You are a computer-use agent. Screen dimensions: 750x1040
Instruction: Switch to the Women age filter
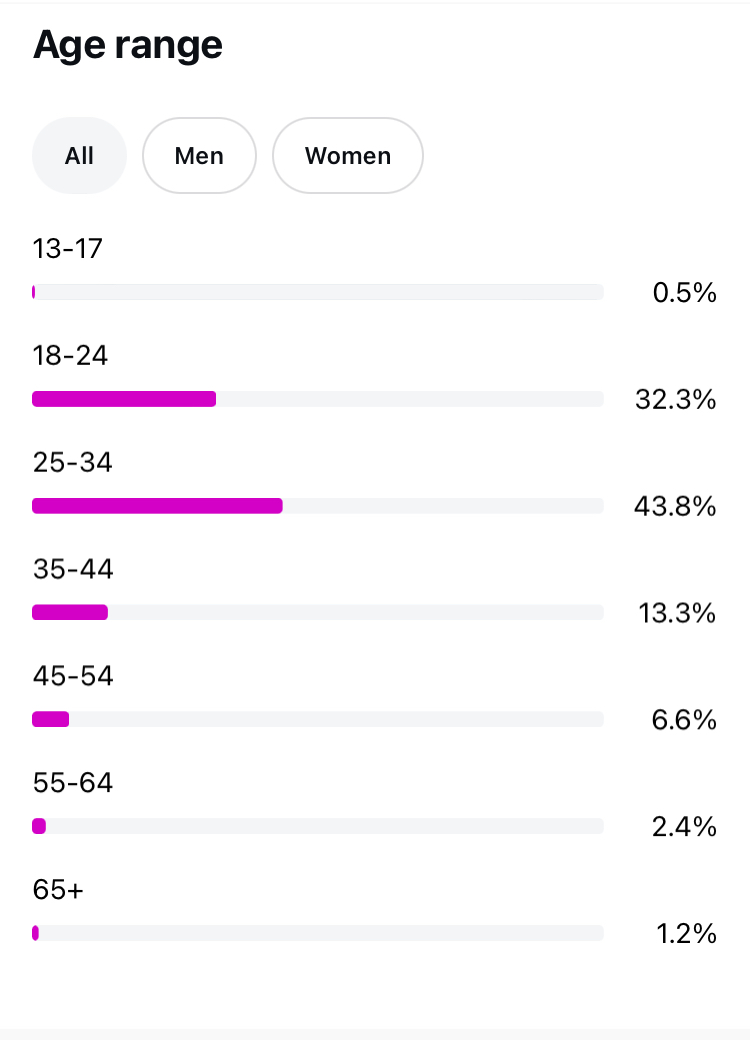(x=347, y=156)
